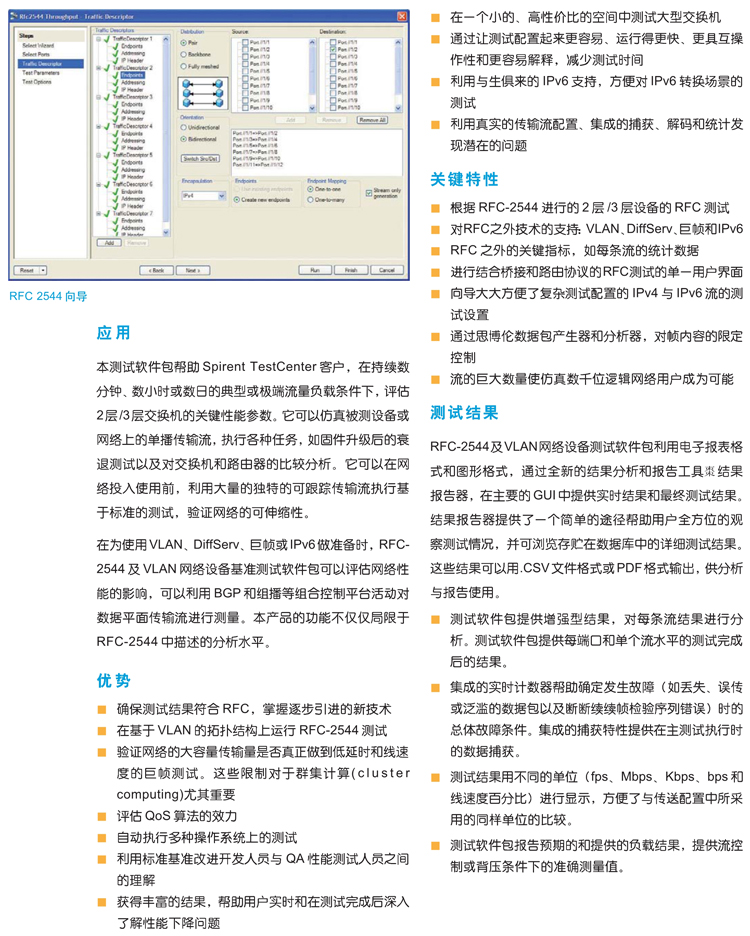Collapse TrafficDescriptor 5 tree node
Screen dimensions: 750x936
click(97, 155)
